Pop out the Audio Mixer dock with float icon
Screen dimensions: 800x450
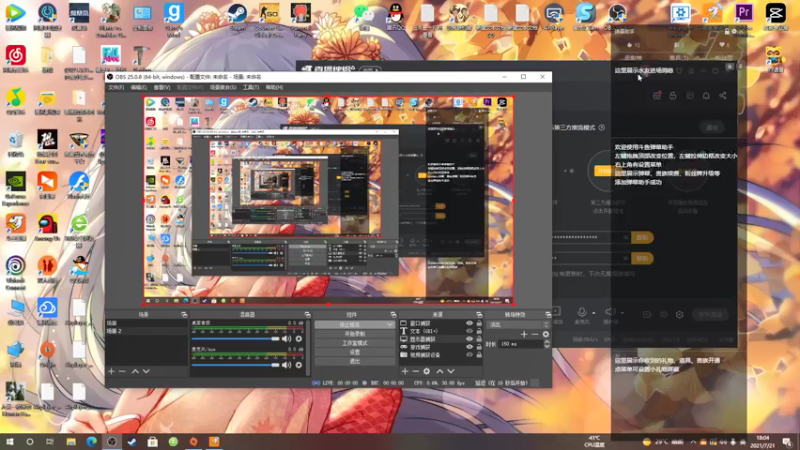pyautogui.click(x=307, y=315)
